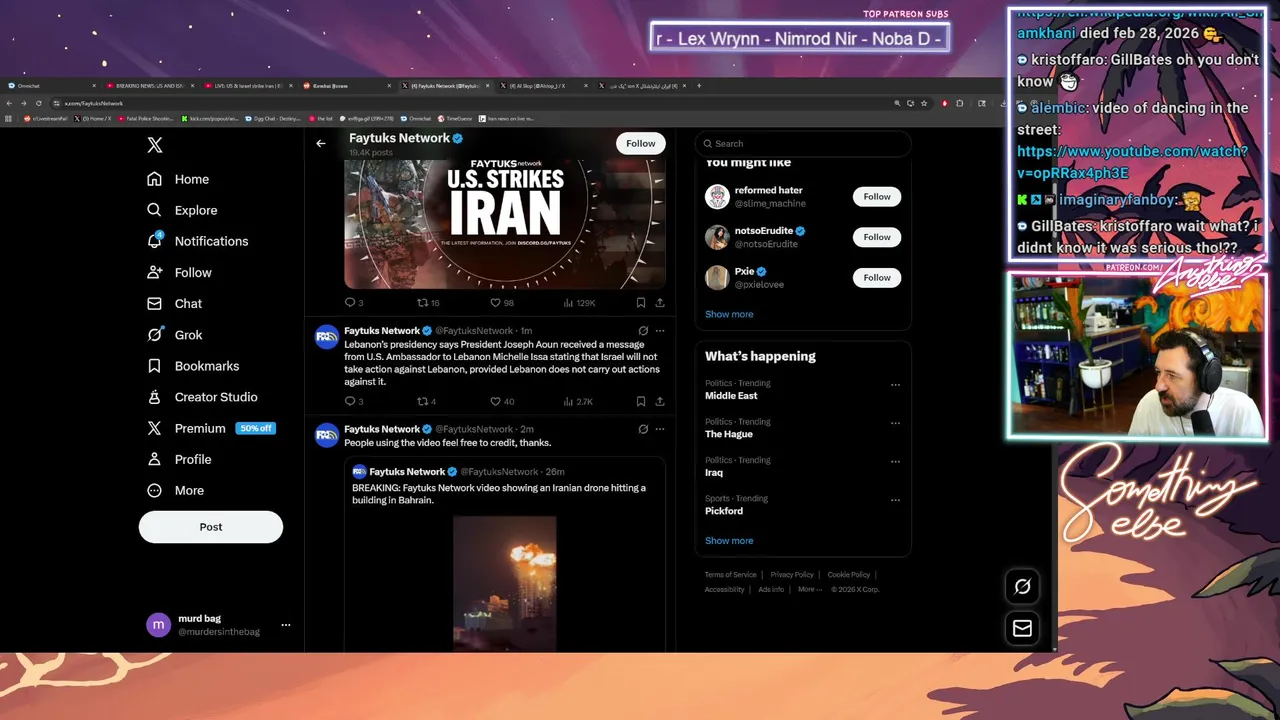View analytics of the 129K views post
This screenshot has width=1280, height=720.
(578, 302)
